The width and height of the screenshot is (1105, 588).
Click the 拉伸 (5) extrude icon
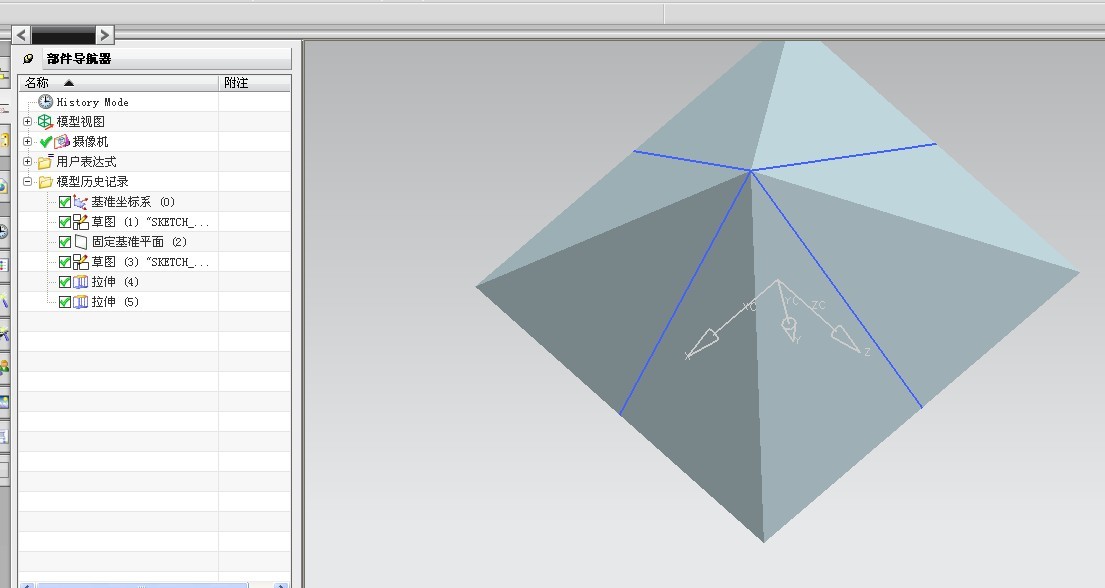coord(80,302)
